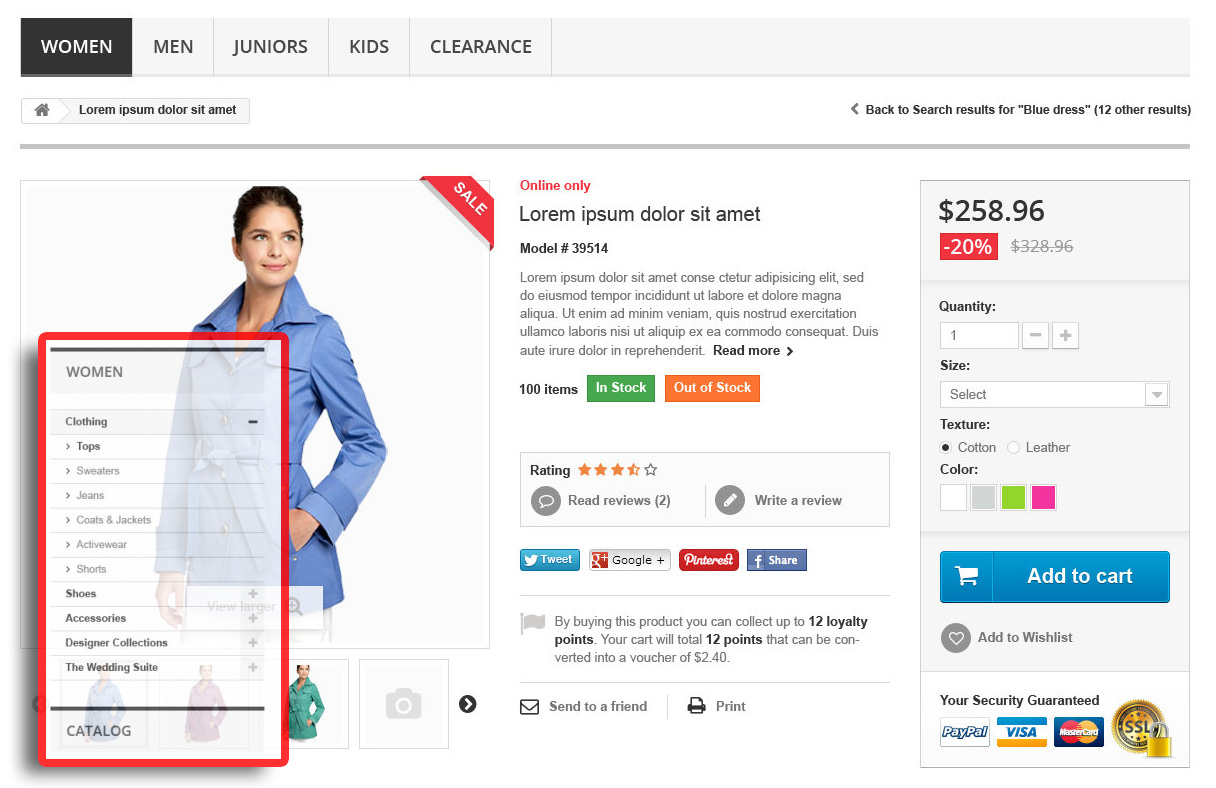
Task: Click the Out of Stock label
Action: (x=712, y=388)
